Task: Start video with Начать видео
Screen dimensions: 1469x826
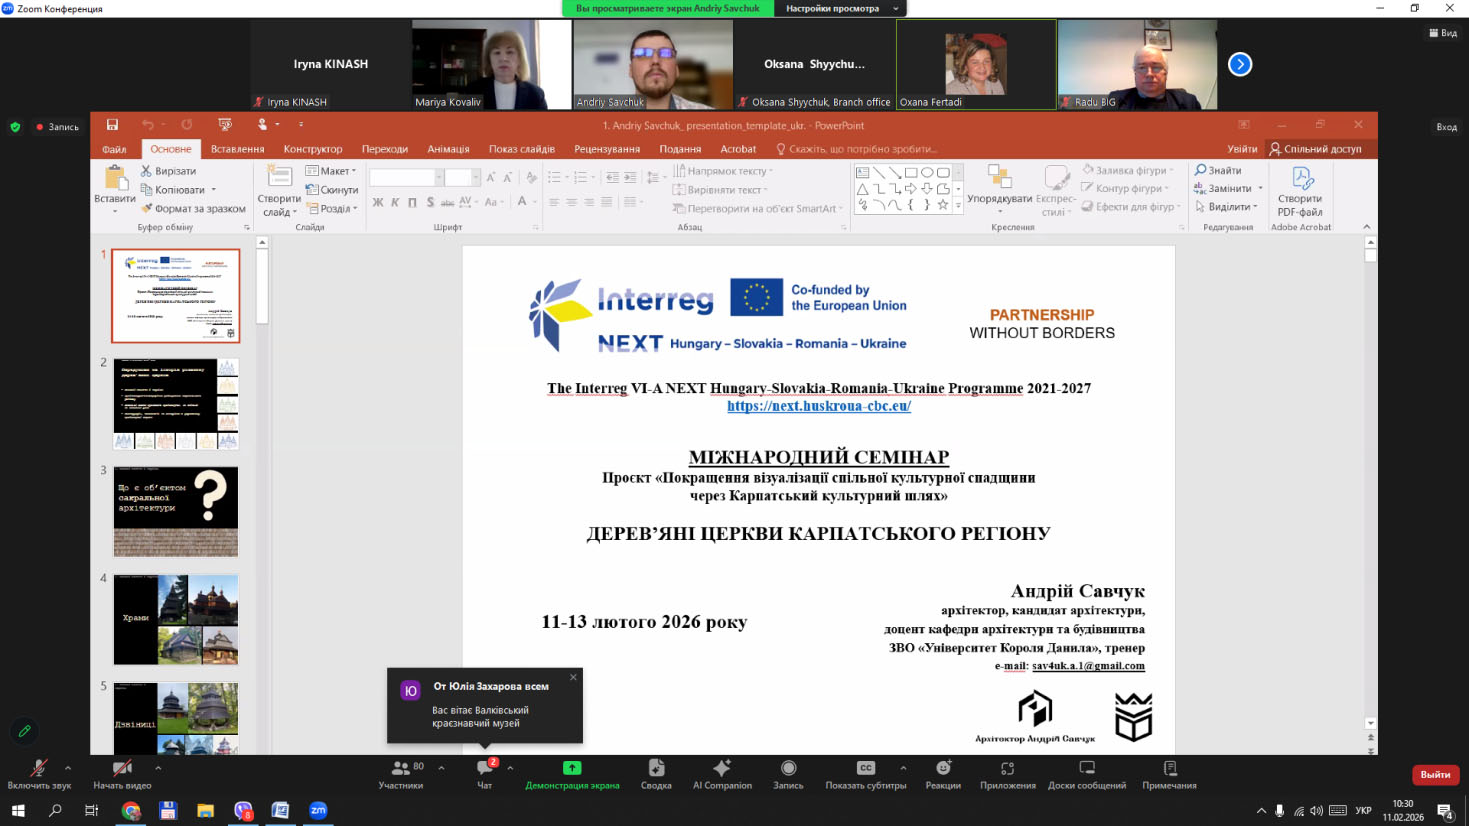Action: (122, 772)
